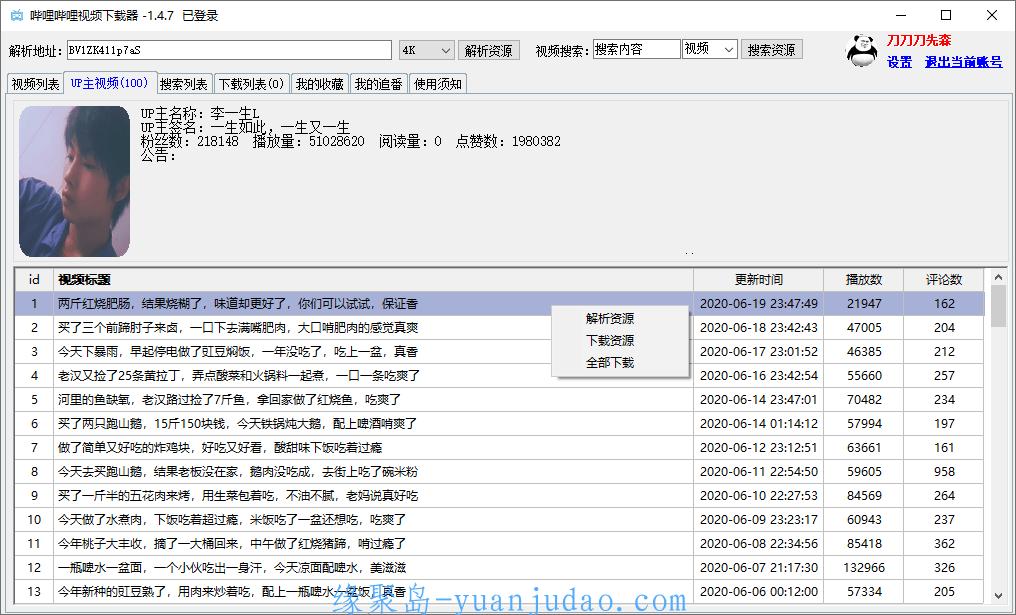The image size is (1016, 615).
Task: Click play count 132966
Action: pyautogui.click(x=864, y=567)
